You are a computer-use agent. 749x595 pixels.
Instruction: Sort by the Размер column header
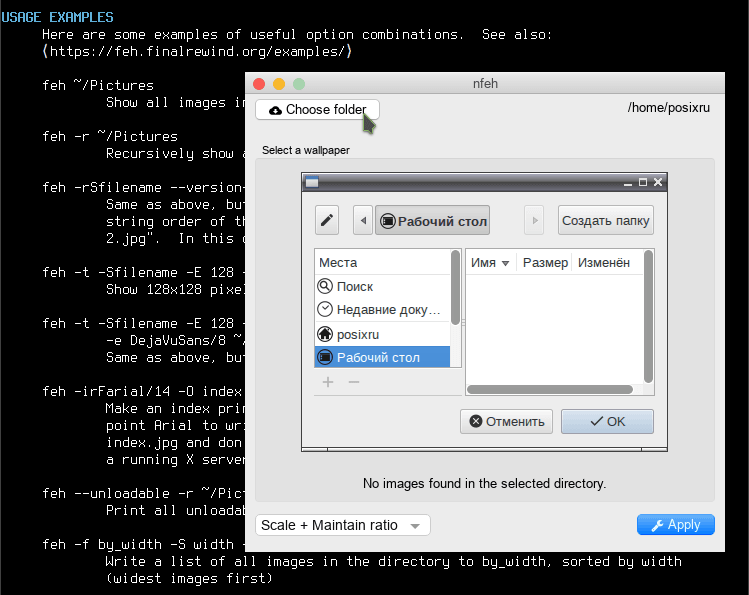[x=545, y=263]
